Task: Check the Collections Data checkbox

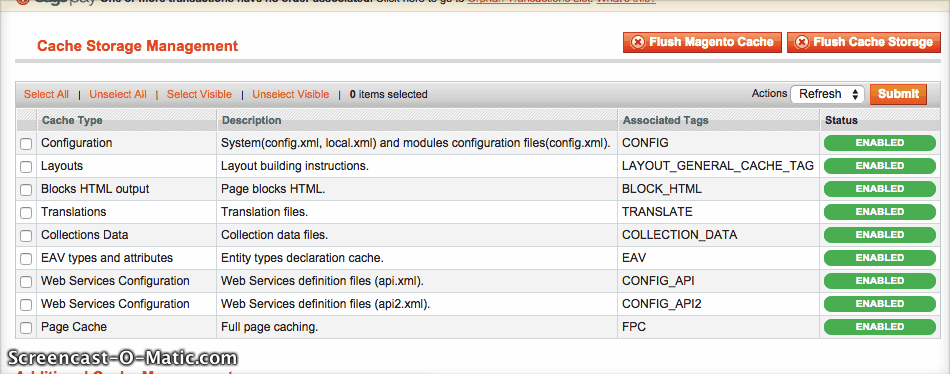Action: point(26,236)
